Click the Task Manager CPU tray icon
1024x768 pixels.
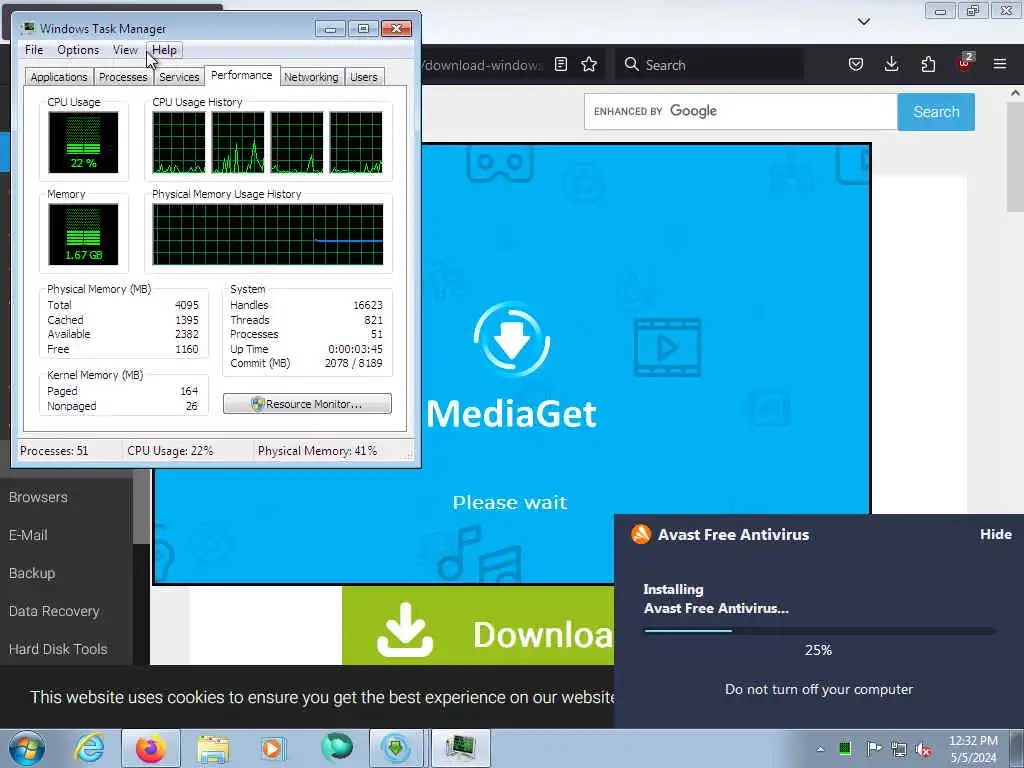tap(845, 748)
